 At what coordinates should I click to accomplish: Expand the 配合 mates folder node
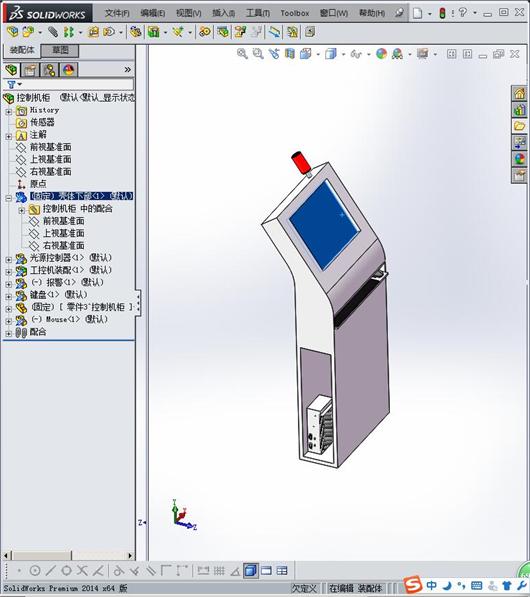(x=8, y=334)
